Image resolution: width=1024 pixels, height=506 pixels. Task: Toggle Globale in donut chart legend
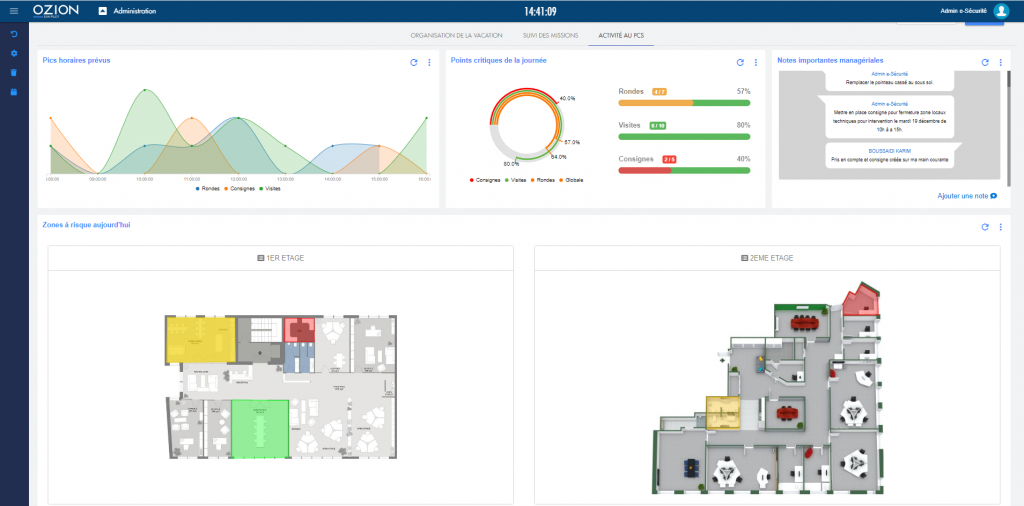tap(573, 180)
